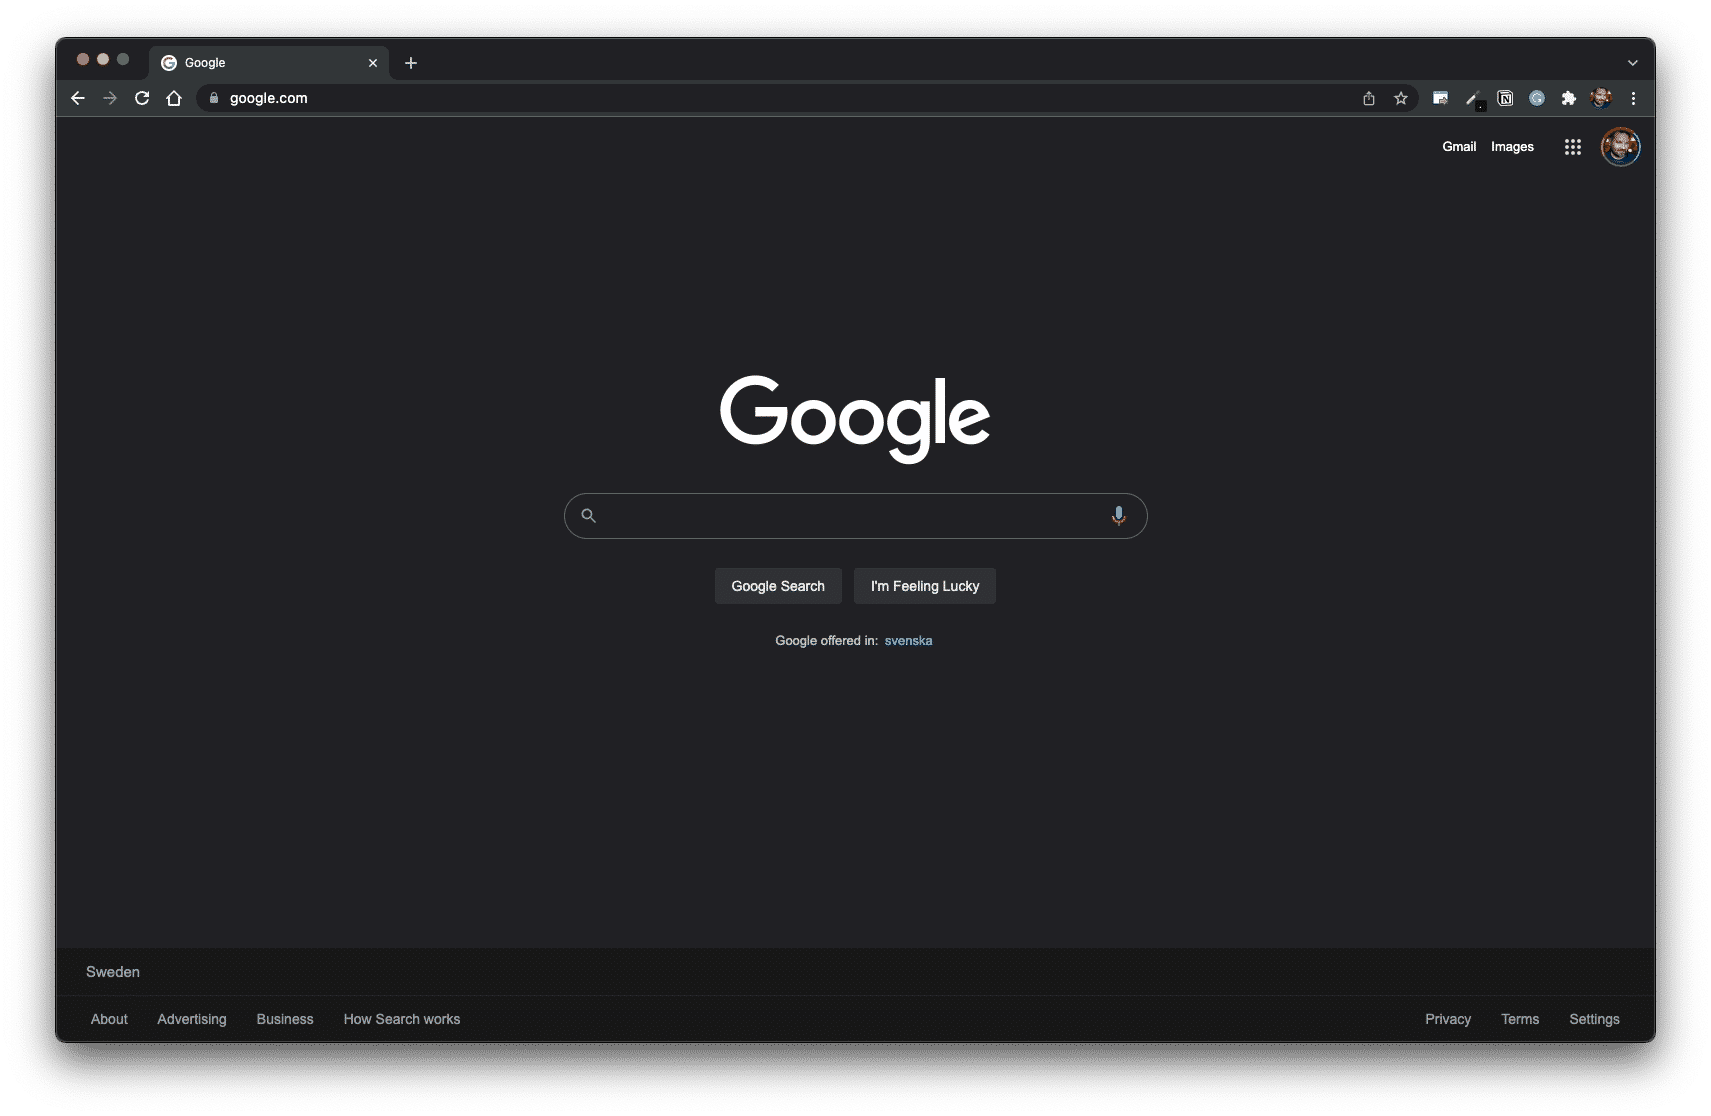Open the Notion web clipper extension
Screen dimensions: 1711x1116
1505,98
